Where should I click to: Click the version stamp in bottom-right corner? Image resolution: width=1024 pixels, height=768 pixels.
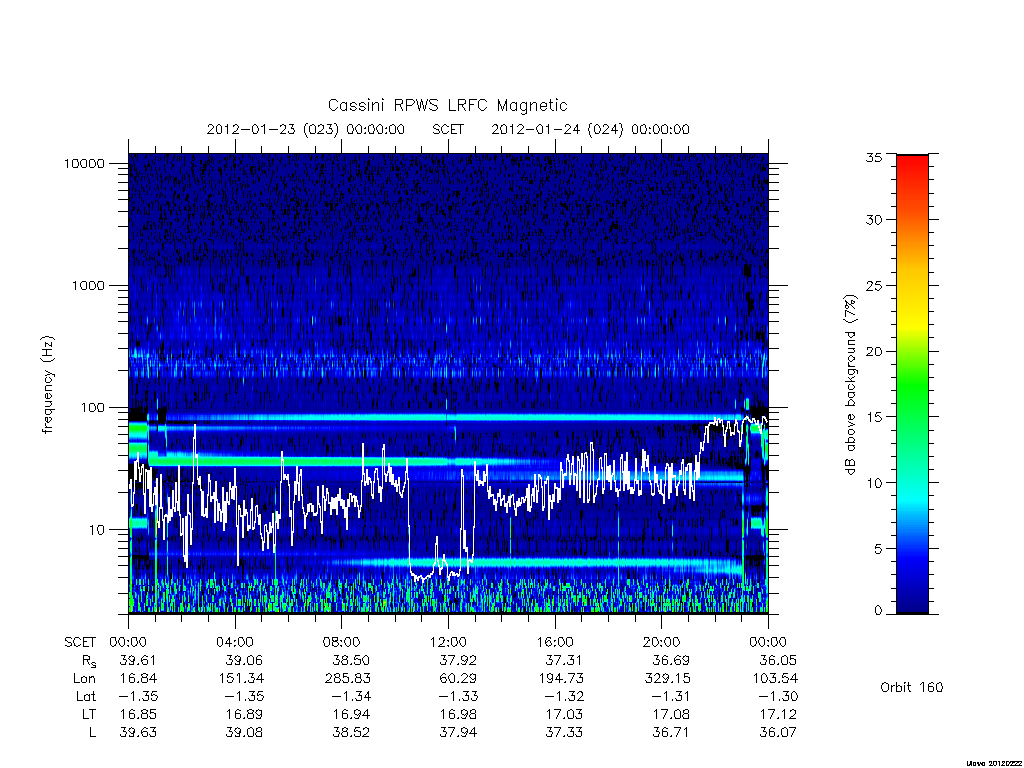pos(995,763)
